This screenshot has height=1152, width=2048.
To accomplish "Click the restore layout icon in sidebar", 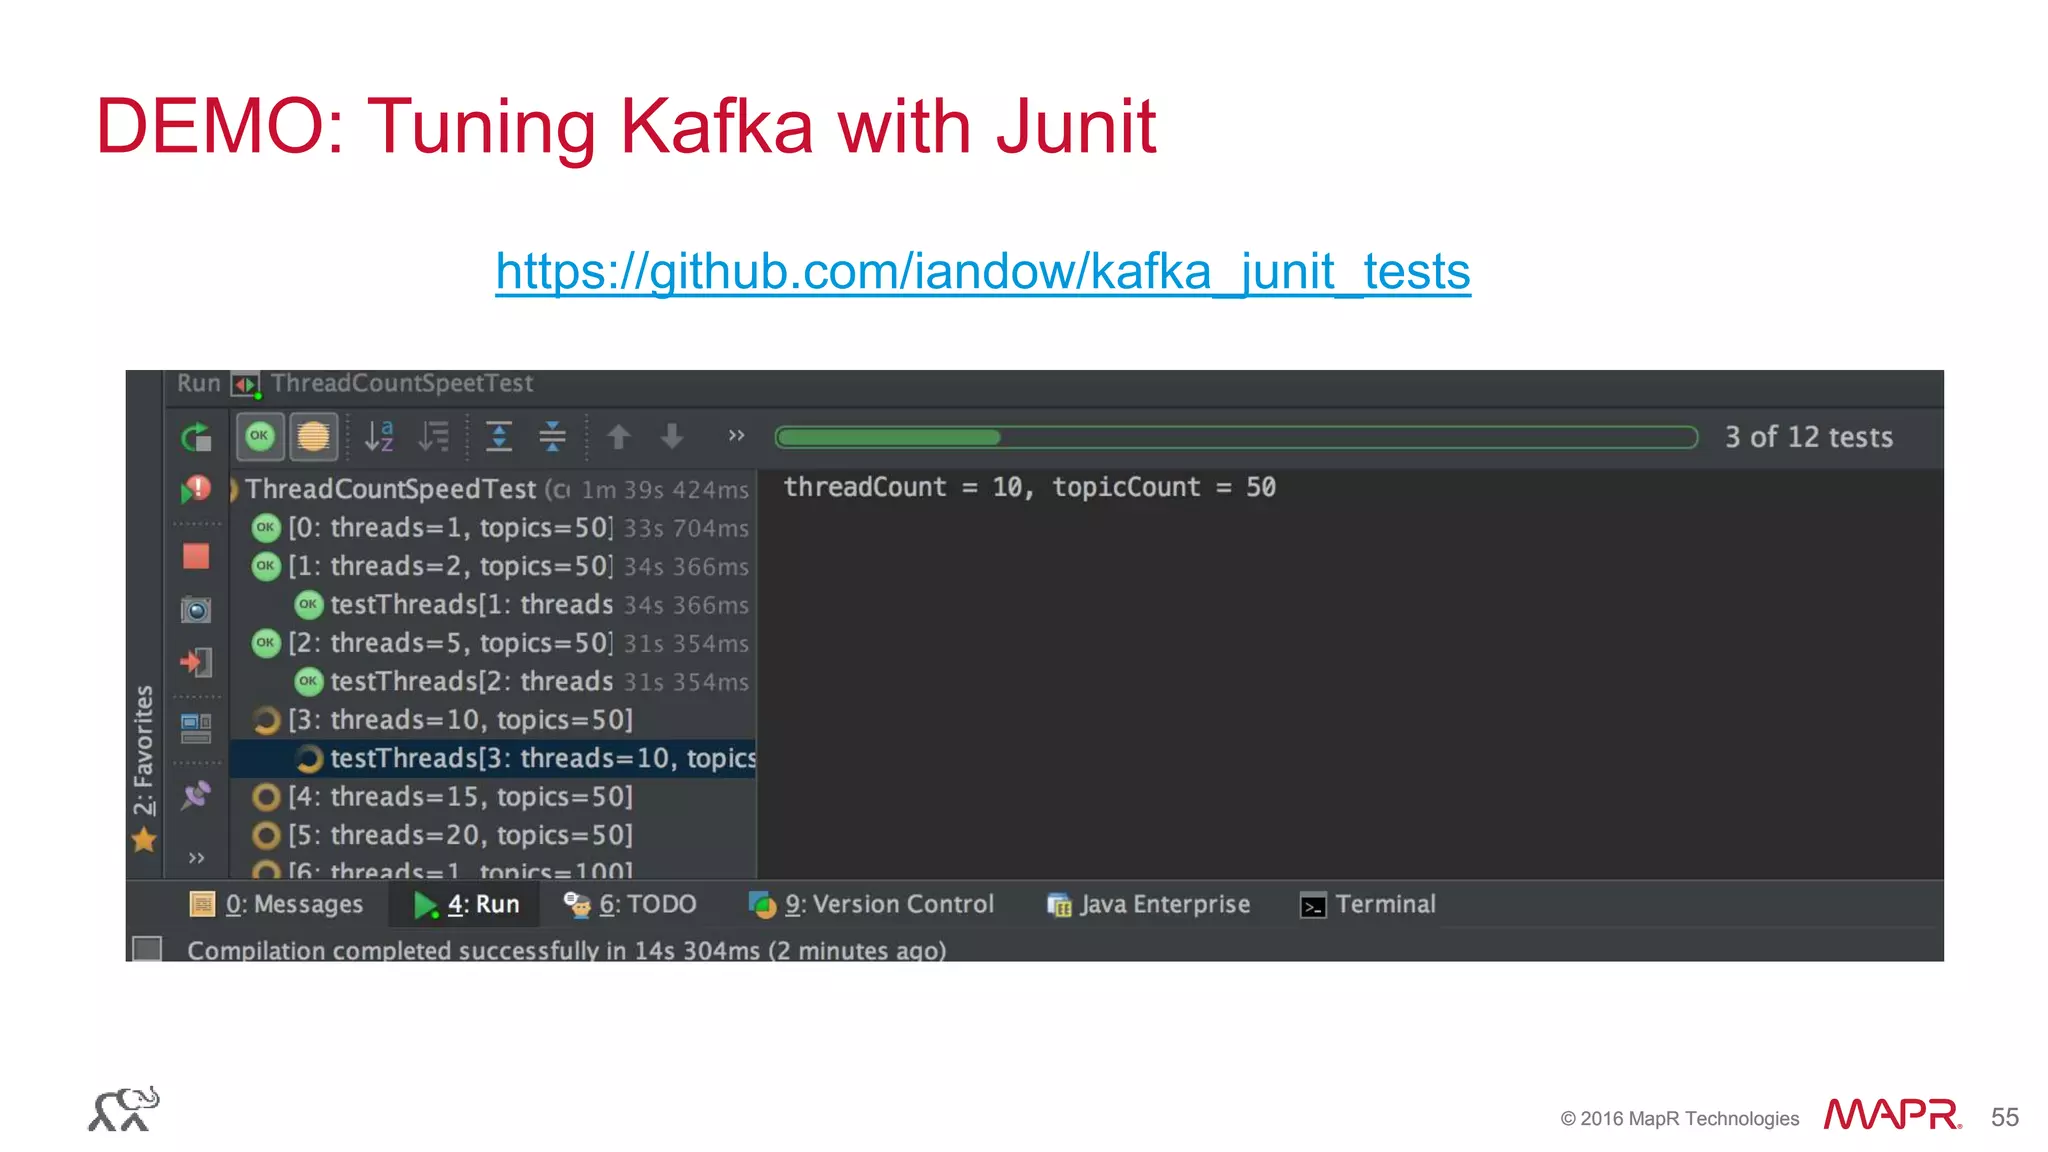I will click(196, 728).
